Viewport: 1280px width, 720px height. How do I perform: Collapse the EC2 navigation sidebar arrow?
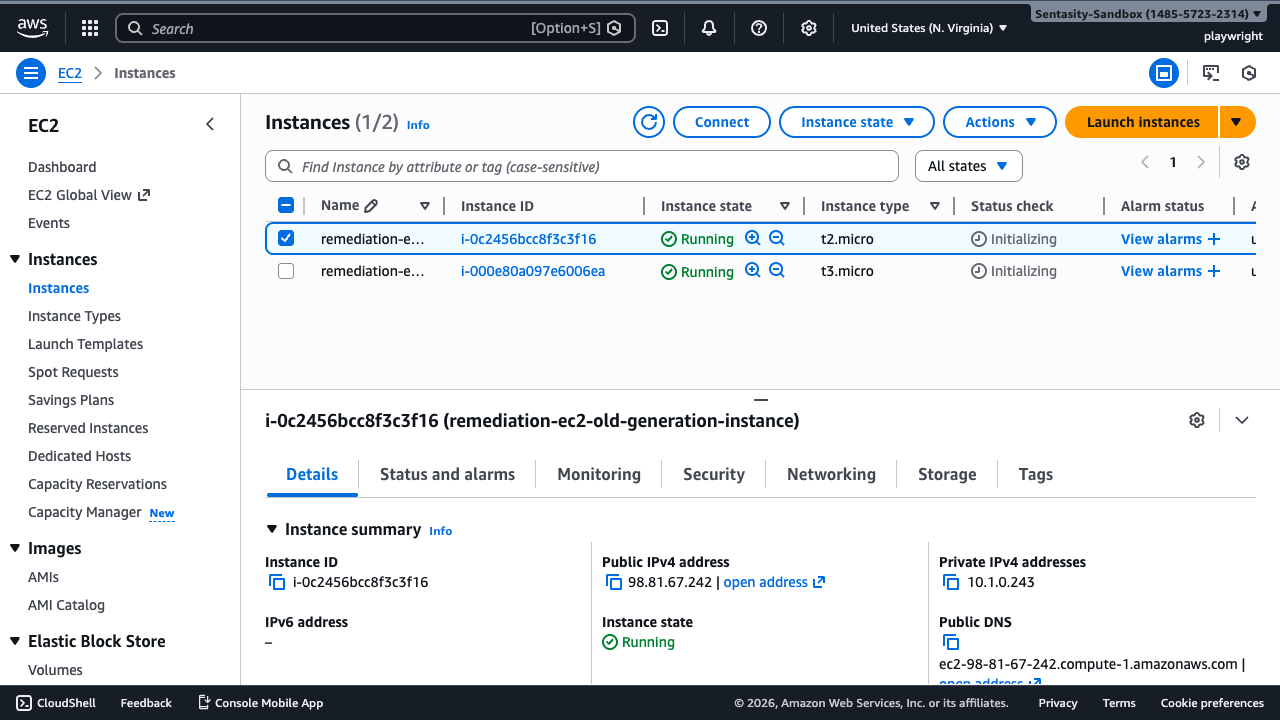click(210, 124)
